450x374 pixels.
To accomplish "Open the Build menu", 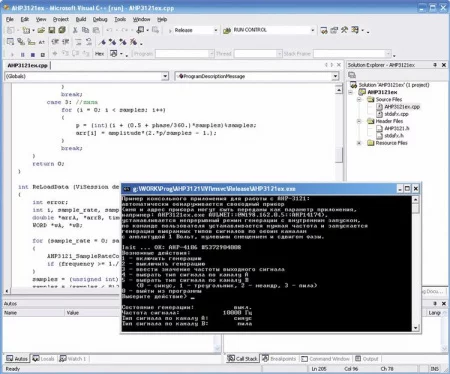I will click(81, 19).
